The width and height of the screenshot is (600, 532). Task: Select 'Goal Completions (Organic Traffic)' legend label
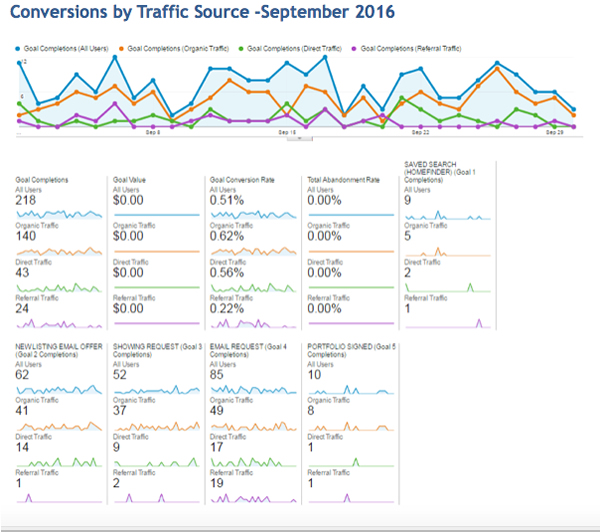[178, 49]
